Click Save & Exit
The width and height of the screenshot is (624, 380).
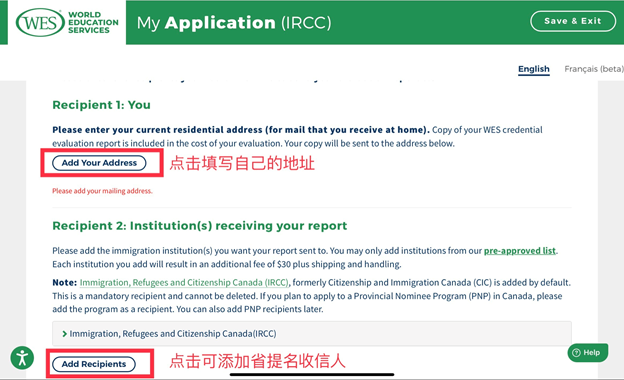tap(573, 21)
